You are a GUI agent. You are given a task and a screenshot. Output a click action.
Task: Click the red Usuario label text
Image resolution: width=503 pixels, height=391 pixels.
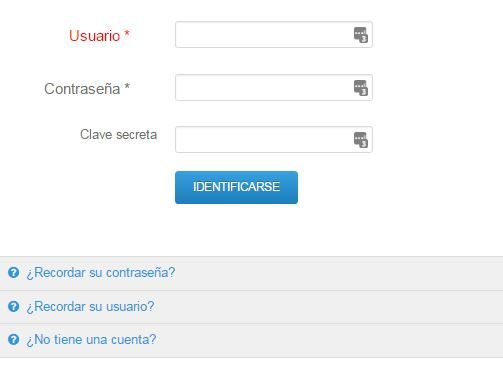point(95,36)
